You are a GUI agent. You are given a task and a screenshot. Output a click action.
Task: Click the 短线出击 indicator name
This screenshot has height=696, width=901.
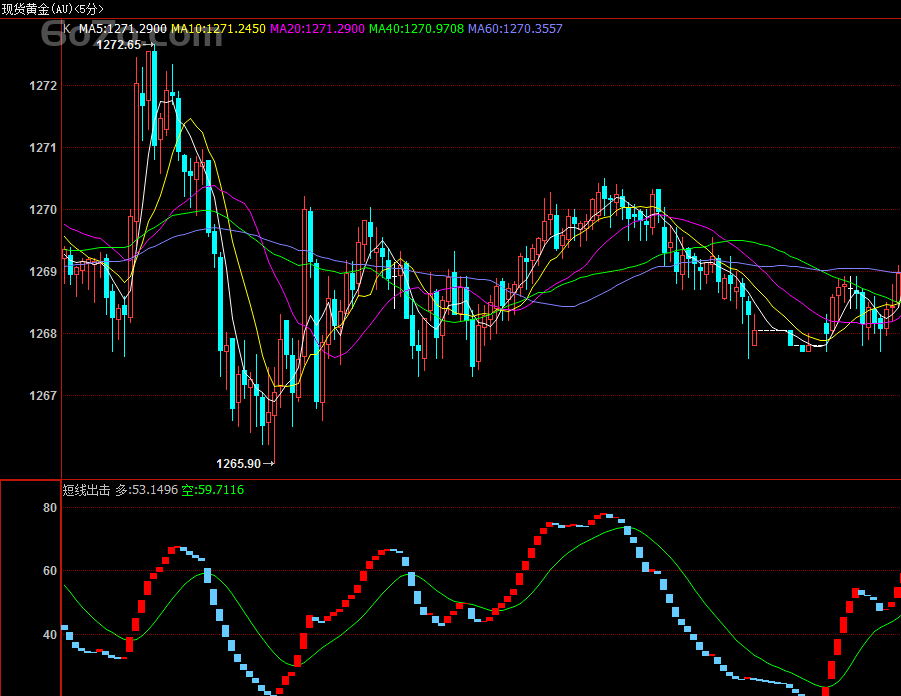[x=86, y=490]
